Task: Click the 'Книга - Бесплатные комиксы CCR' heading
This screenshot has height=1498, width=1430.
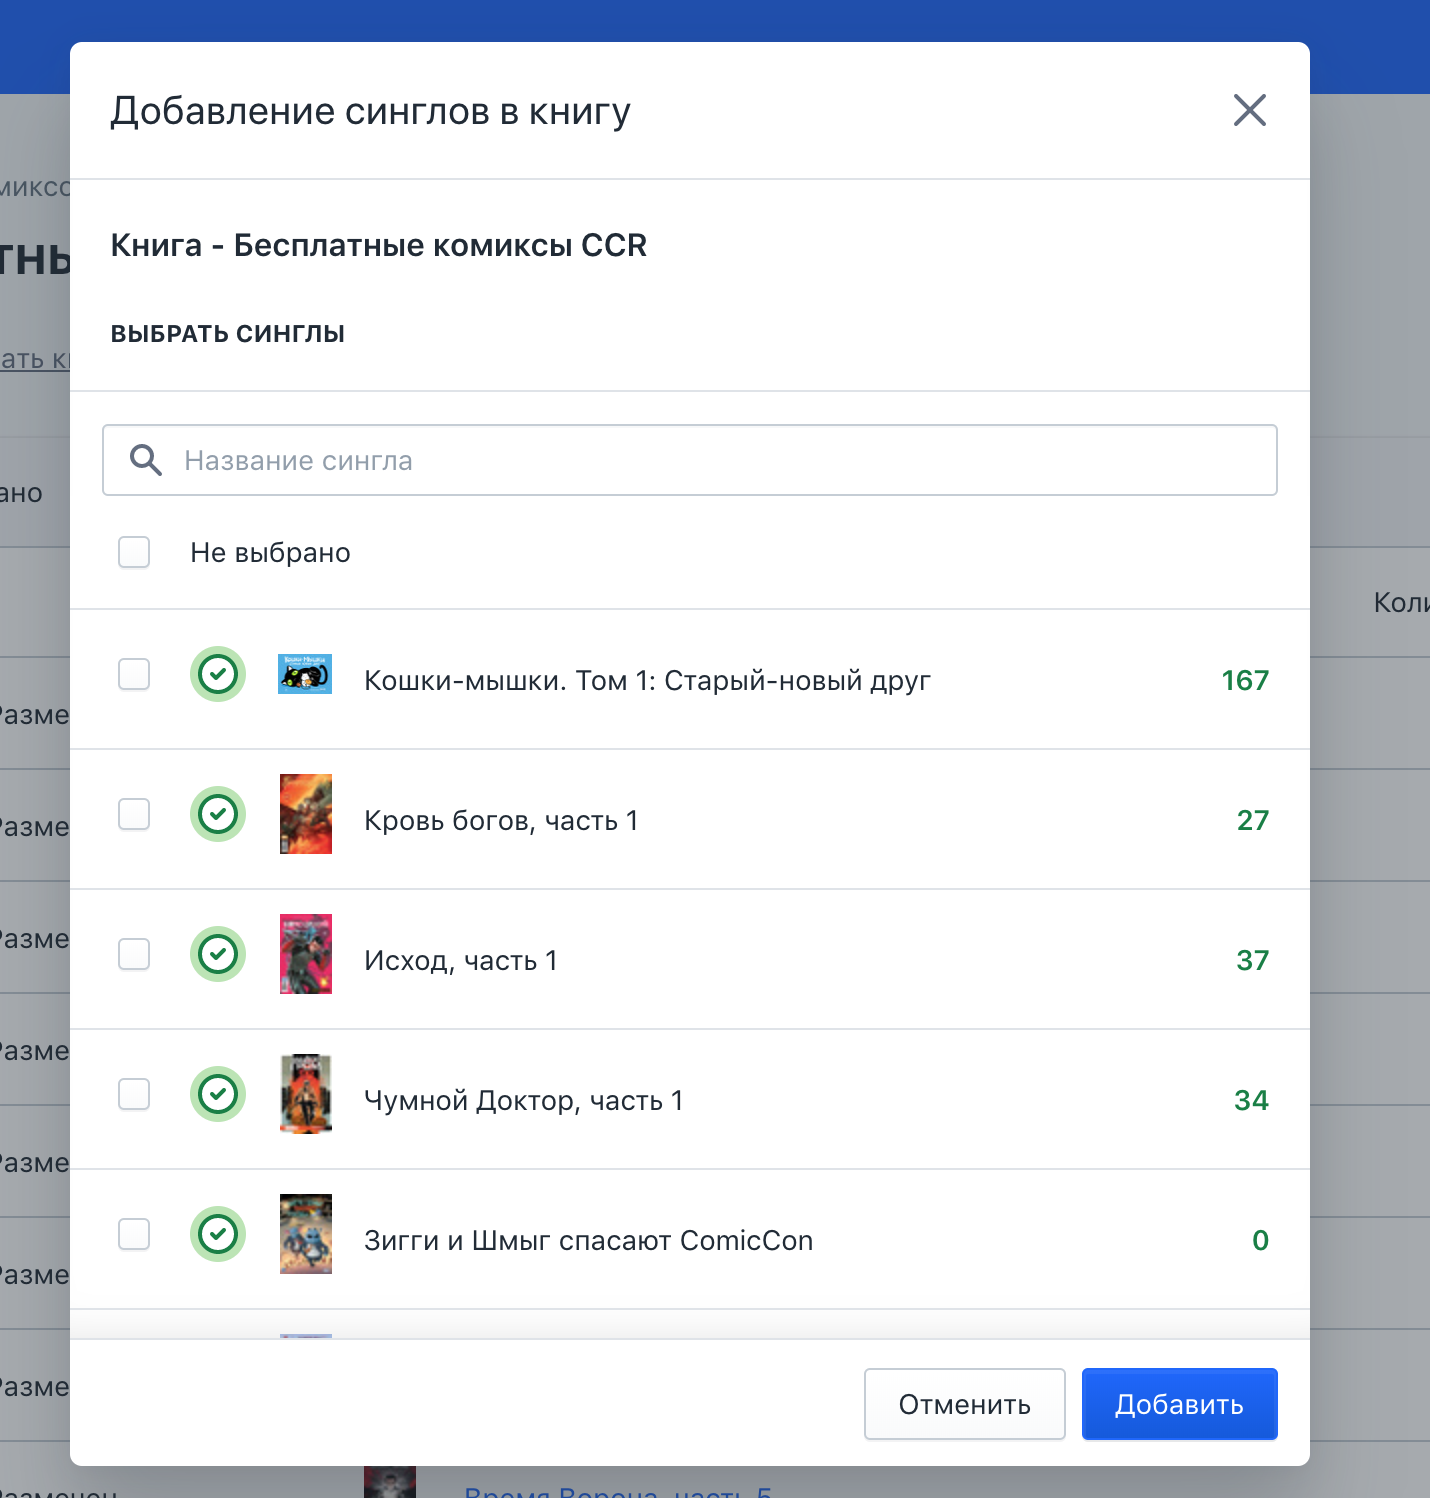Action: point(379,245)
